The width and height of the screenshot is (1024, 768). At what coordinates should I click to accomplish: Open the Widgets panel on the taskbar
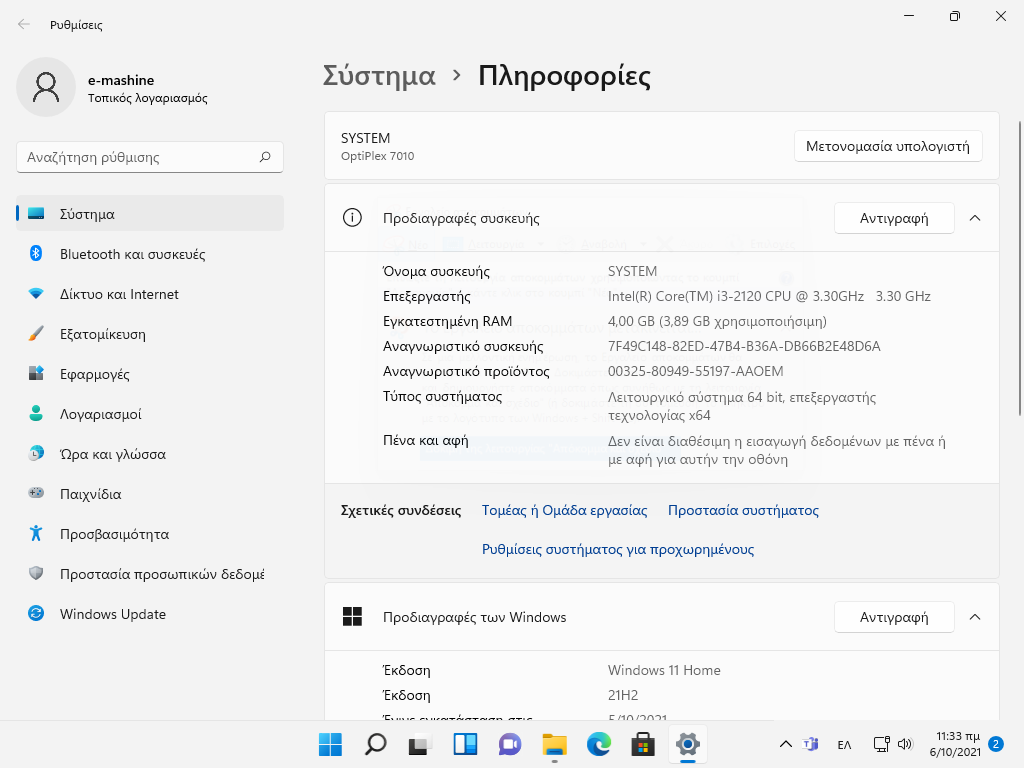(465, 744)
